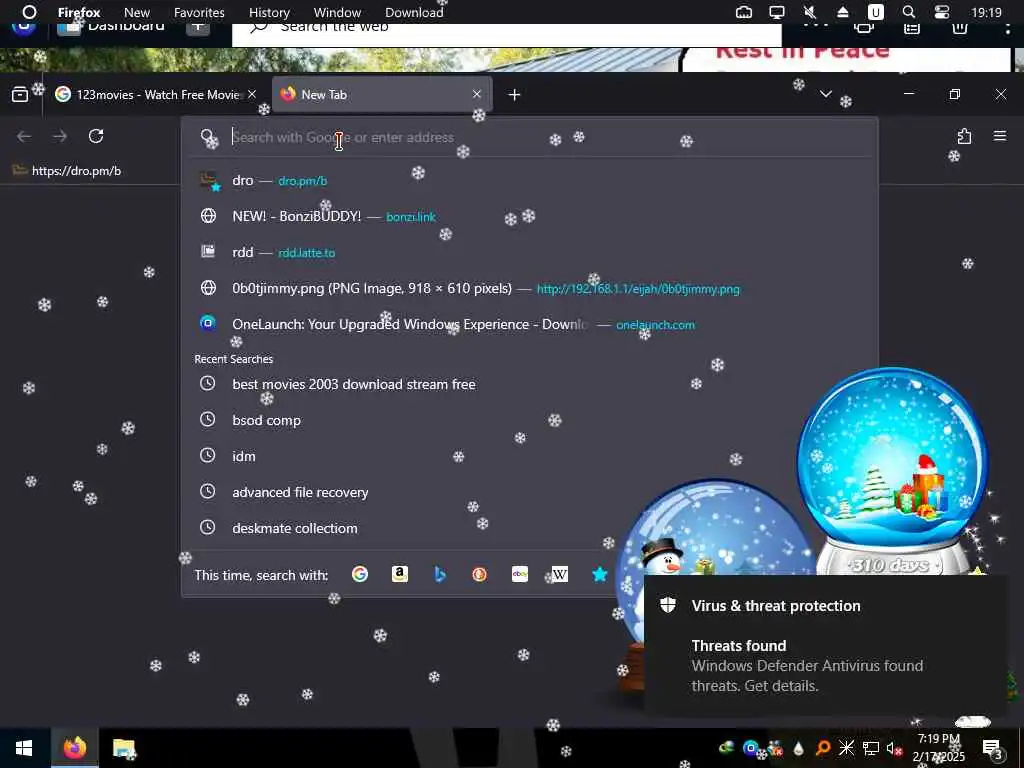The height and width of the screenshot is (768, 1024).
Task: Click the 310 days snow globe widget
Action: (892, 472)
